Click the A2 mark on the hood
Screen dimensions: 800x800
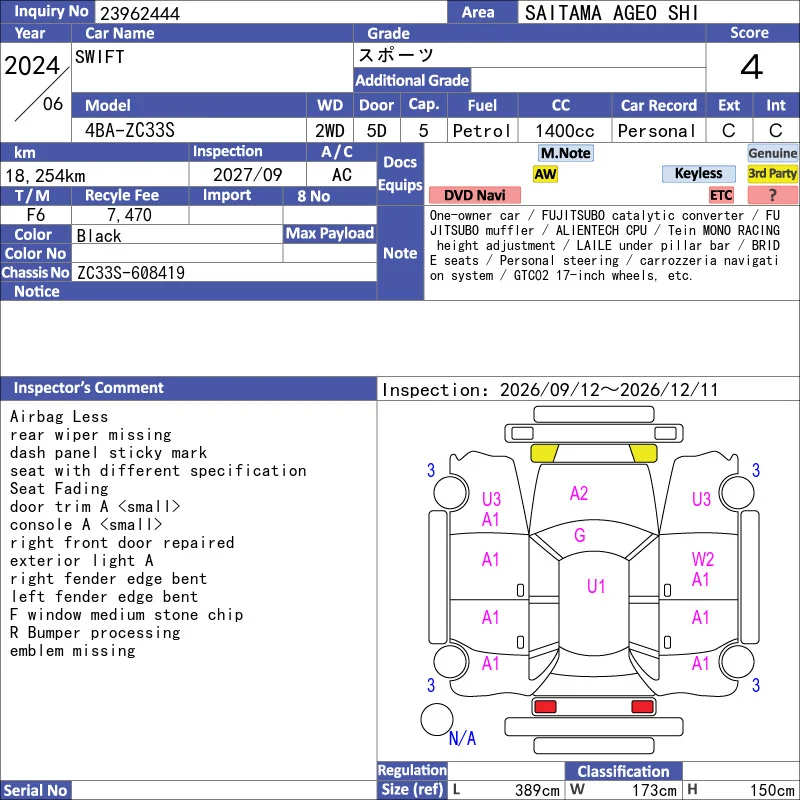(579, 493)
